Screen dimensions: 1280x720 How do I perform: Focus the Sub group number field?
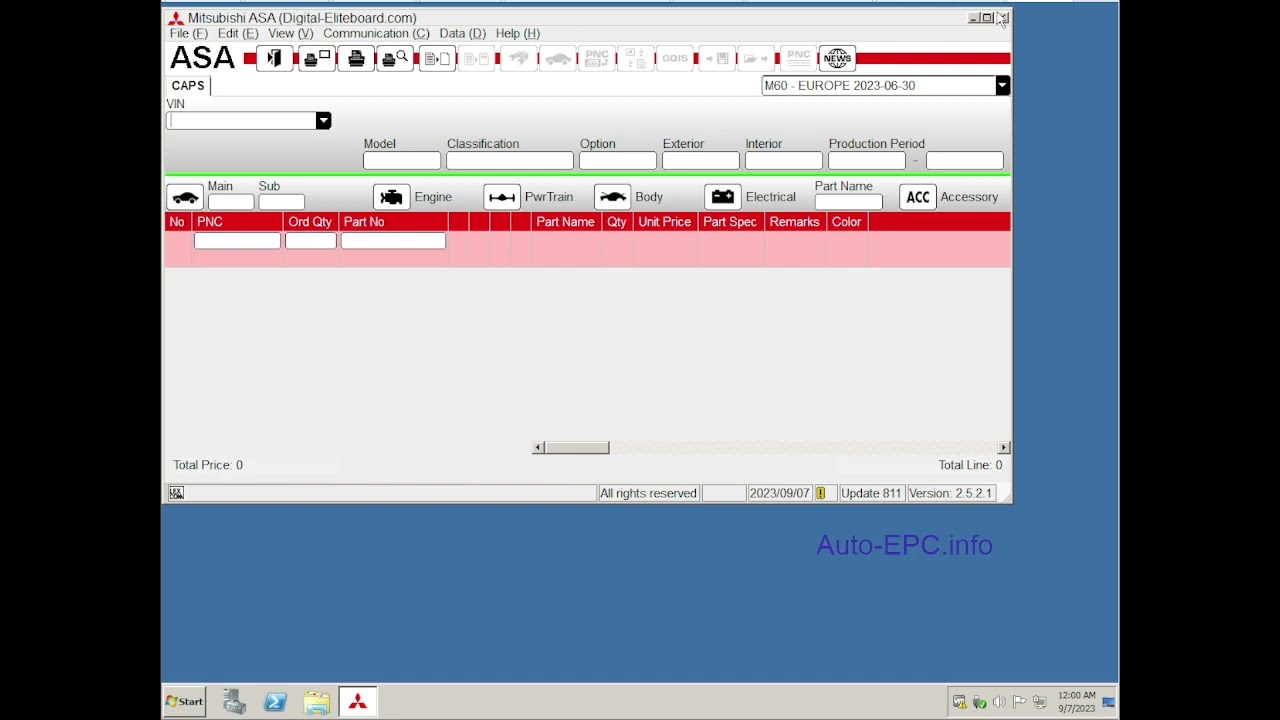click(282, 202)
